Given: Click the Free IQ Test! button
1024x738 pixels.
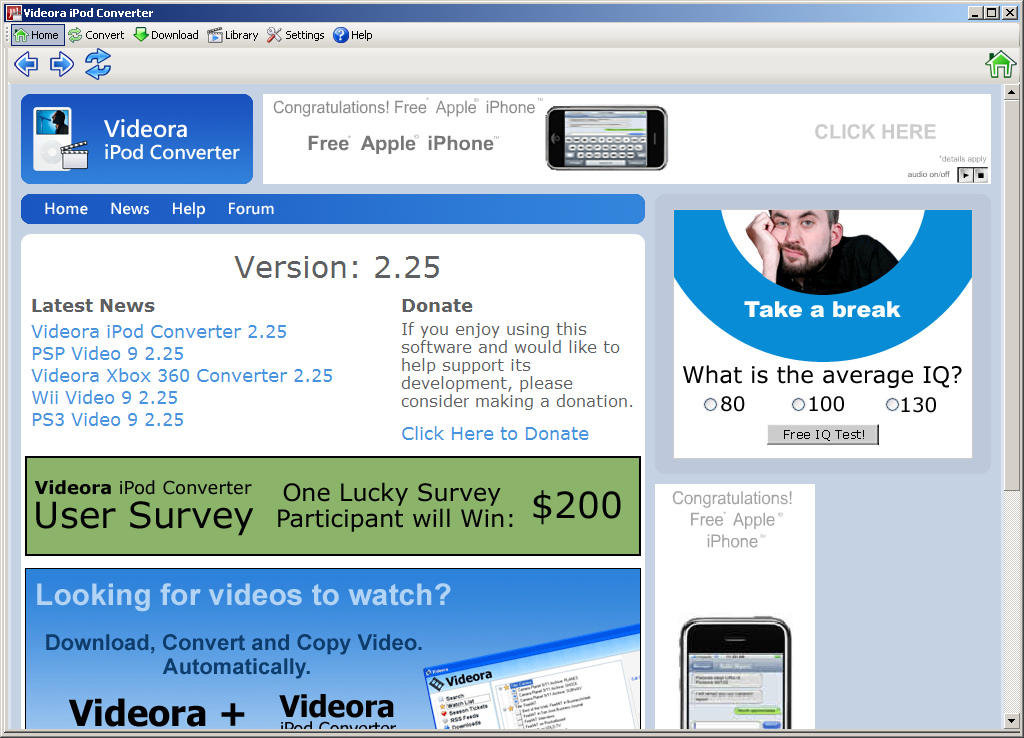Looking at the screenshot, I should (824, 435).
